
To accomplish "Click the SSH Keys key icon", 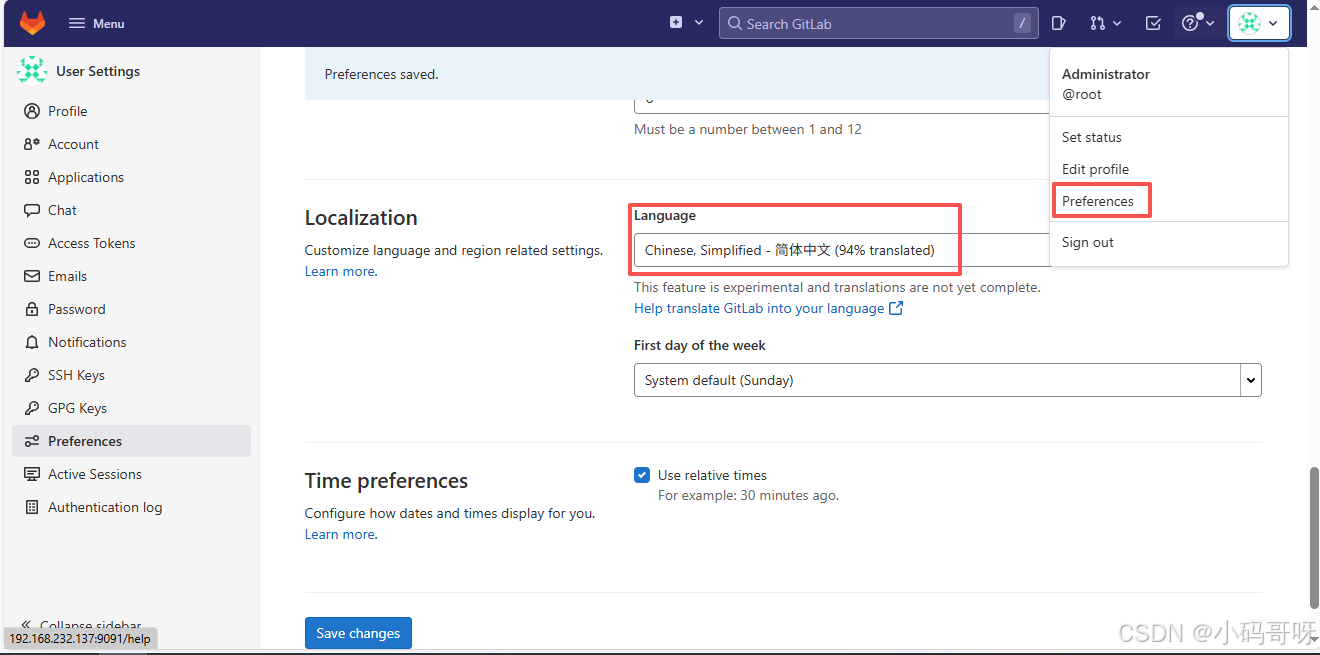I will point(31,375).
